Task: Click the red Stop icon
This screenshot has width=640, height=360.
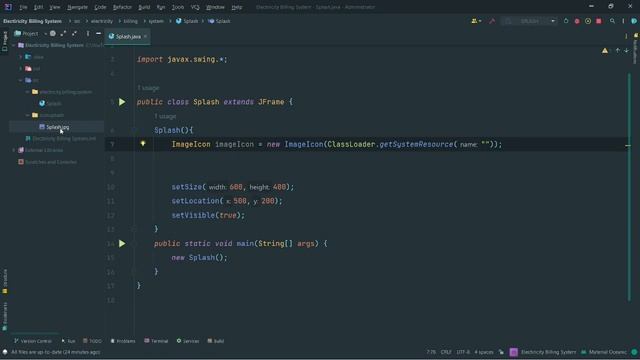Action: coord(599,21)
